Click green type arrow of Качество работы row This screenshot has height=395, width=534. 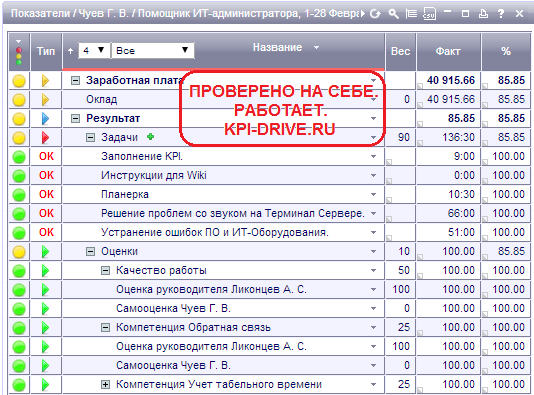(45, 271)
